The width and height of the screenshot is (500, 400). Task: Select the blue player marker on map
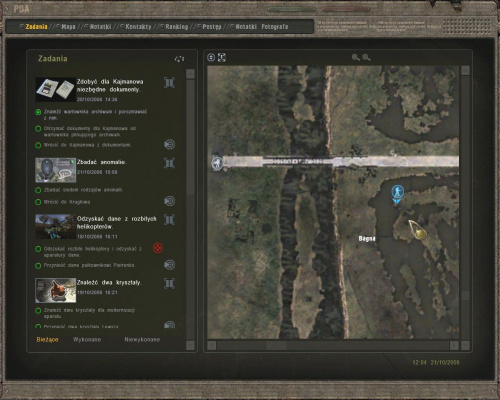397,194
